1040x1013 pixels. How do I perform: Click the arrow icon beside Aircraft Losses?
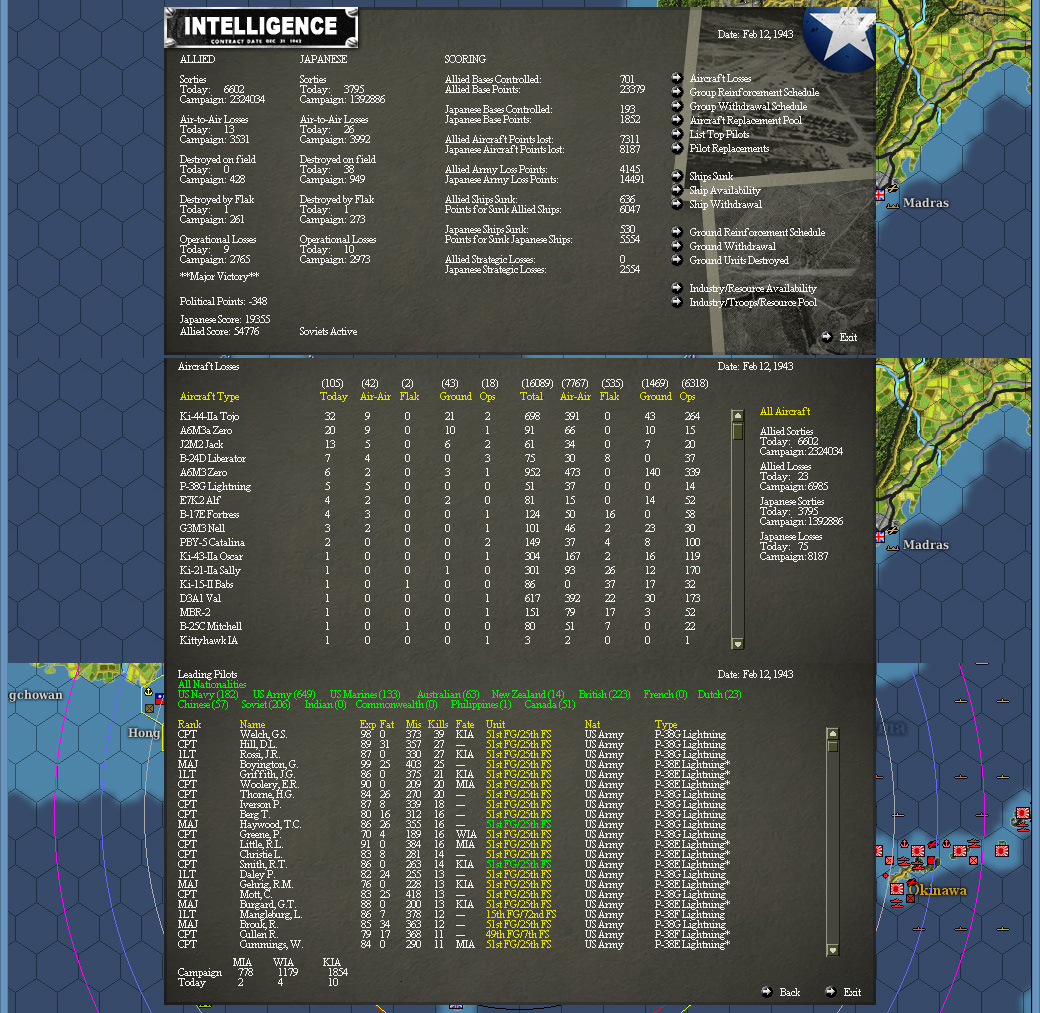[677, 78]
